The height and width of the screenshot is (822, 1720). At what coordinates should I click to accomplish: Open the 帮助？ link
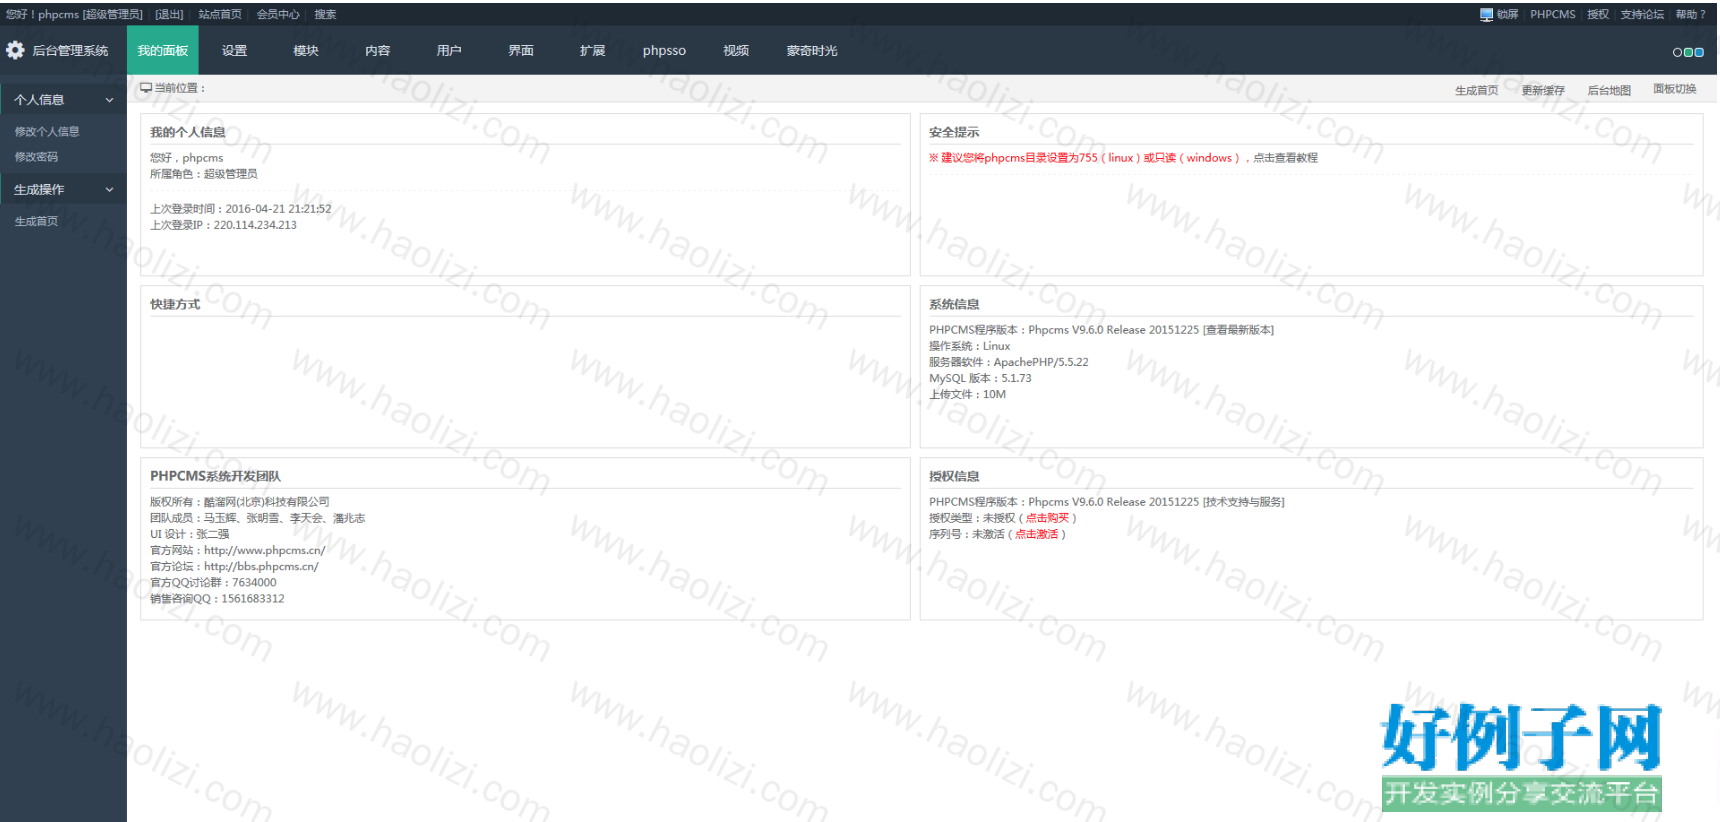point(1691,14)
